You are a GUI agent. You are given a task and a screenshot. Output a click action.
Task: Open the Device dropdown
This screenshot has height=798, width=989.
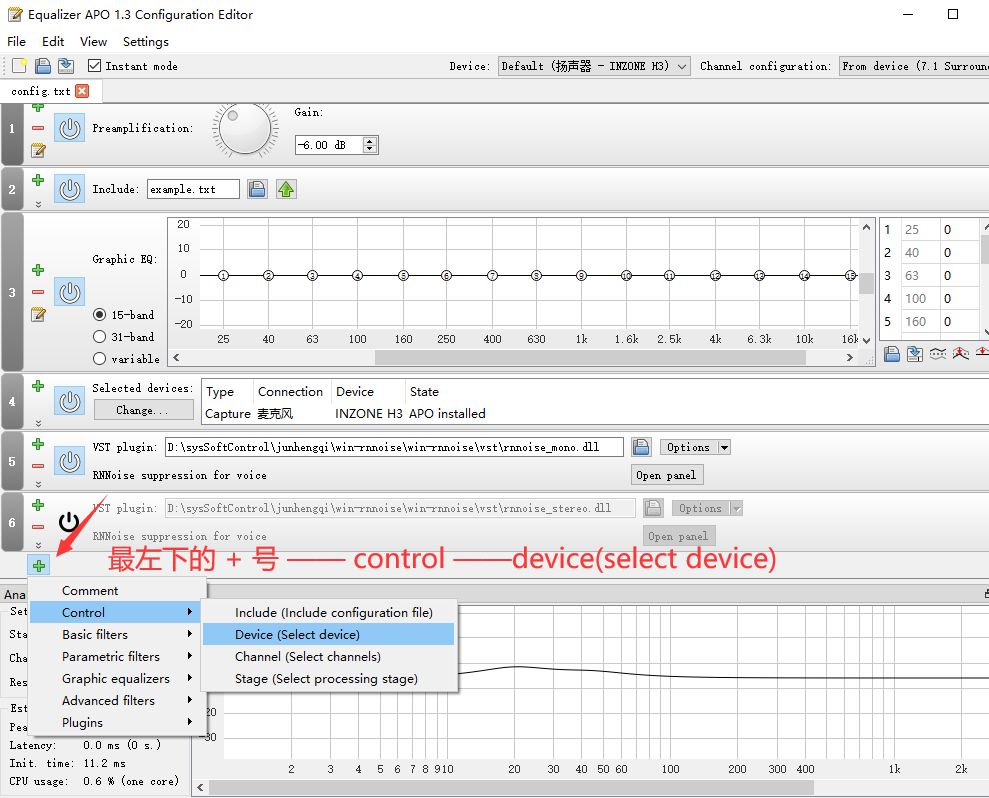click(x=594, y=66)
